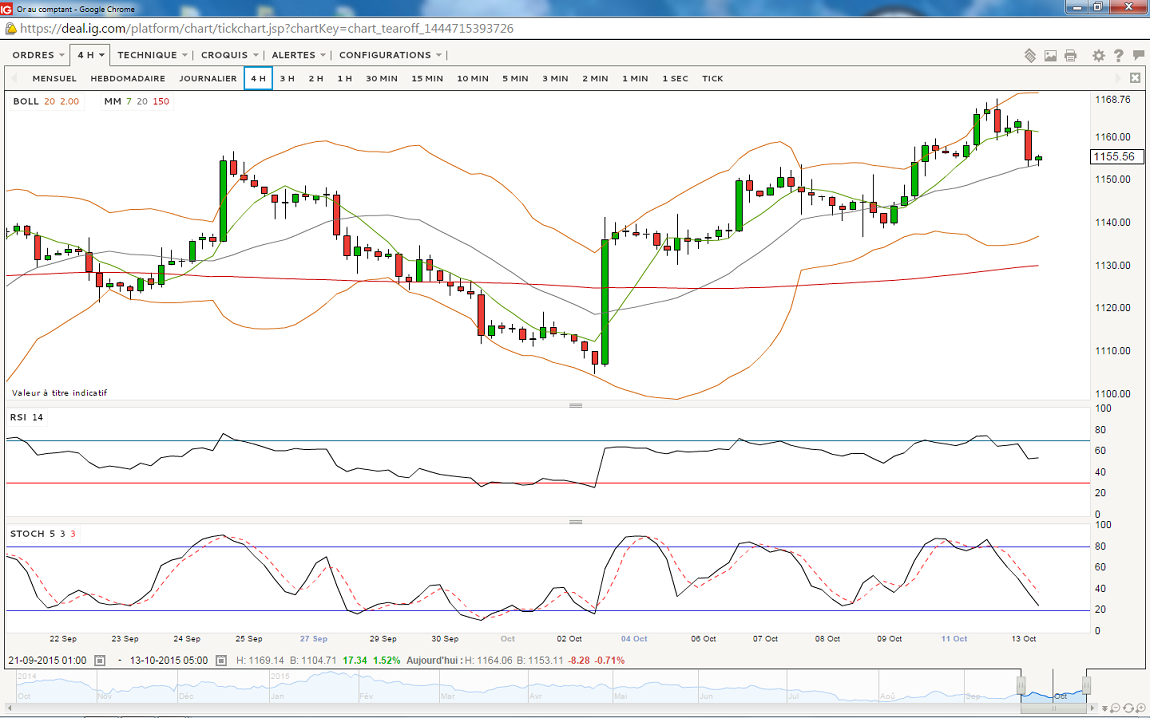
Task: Close the timeframe bar with the X box
Action: tap(1135, 78)
